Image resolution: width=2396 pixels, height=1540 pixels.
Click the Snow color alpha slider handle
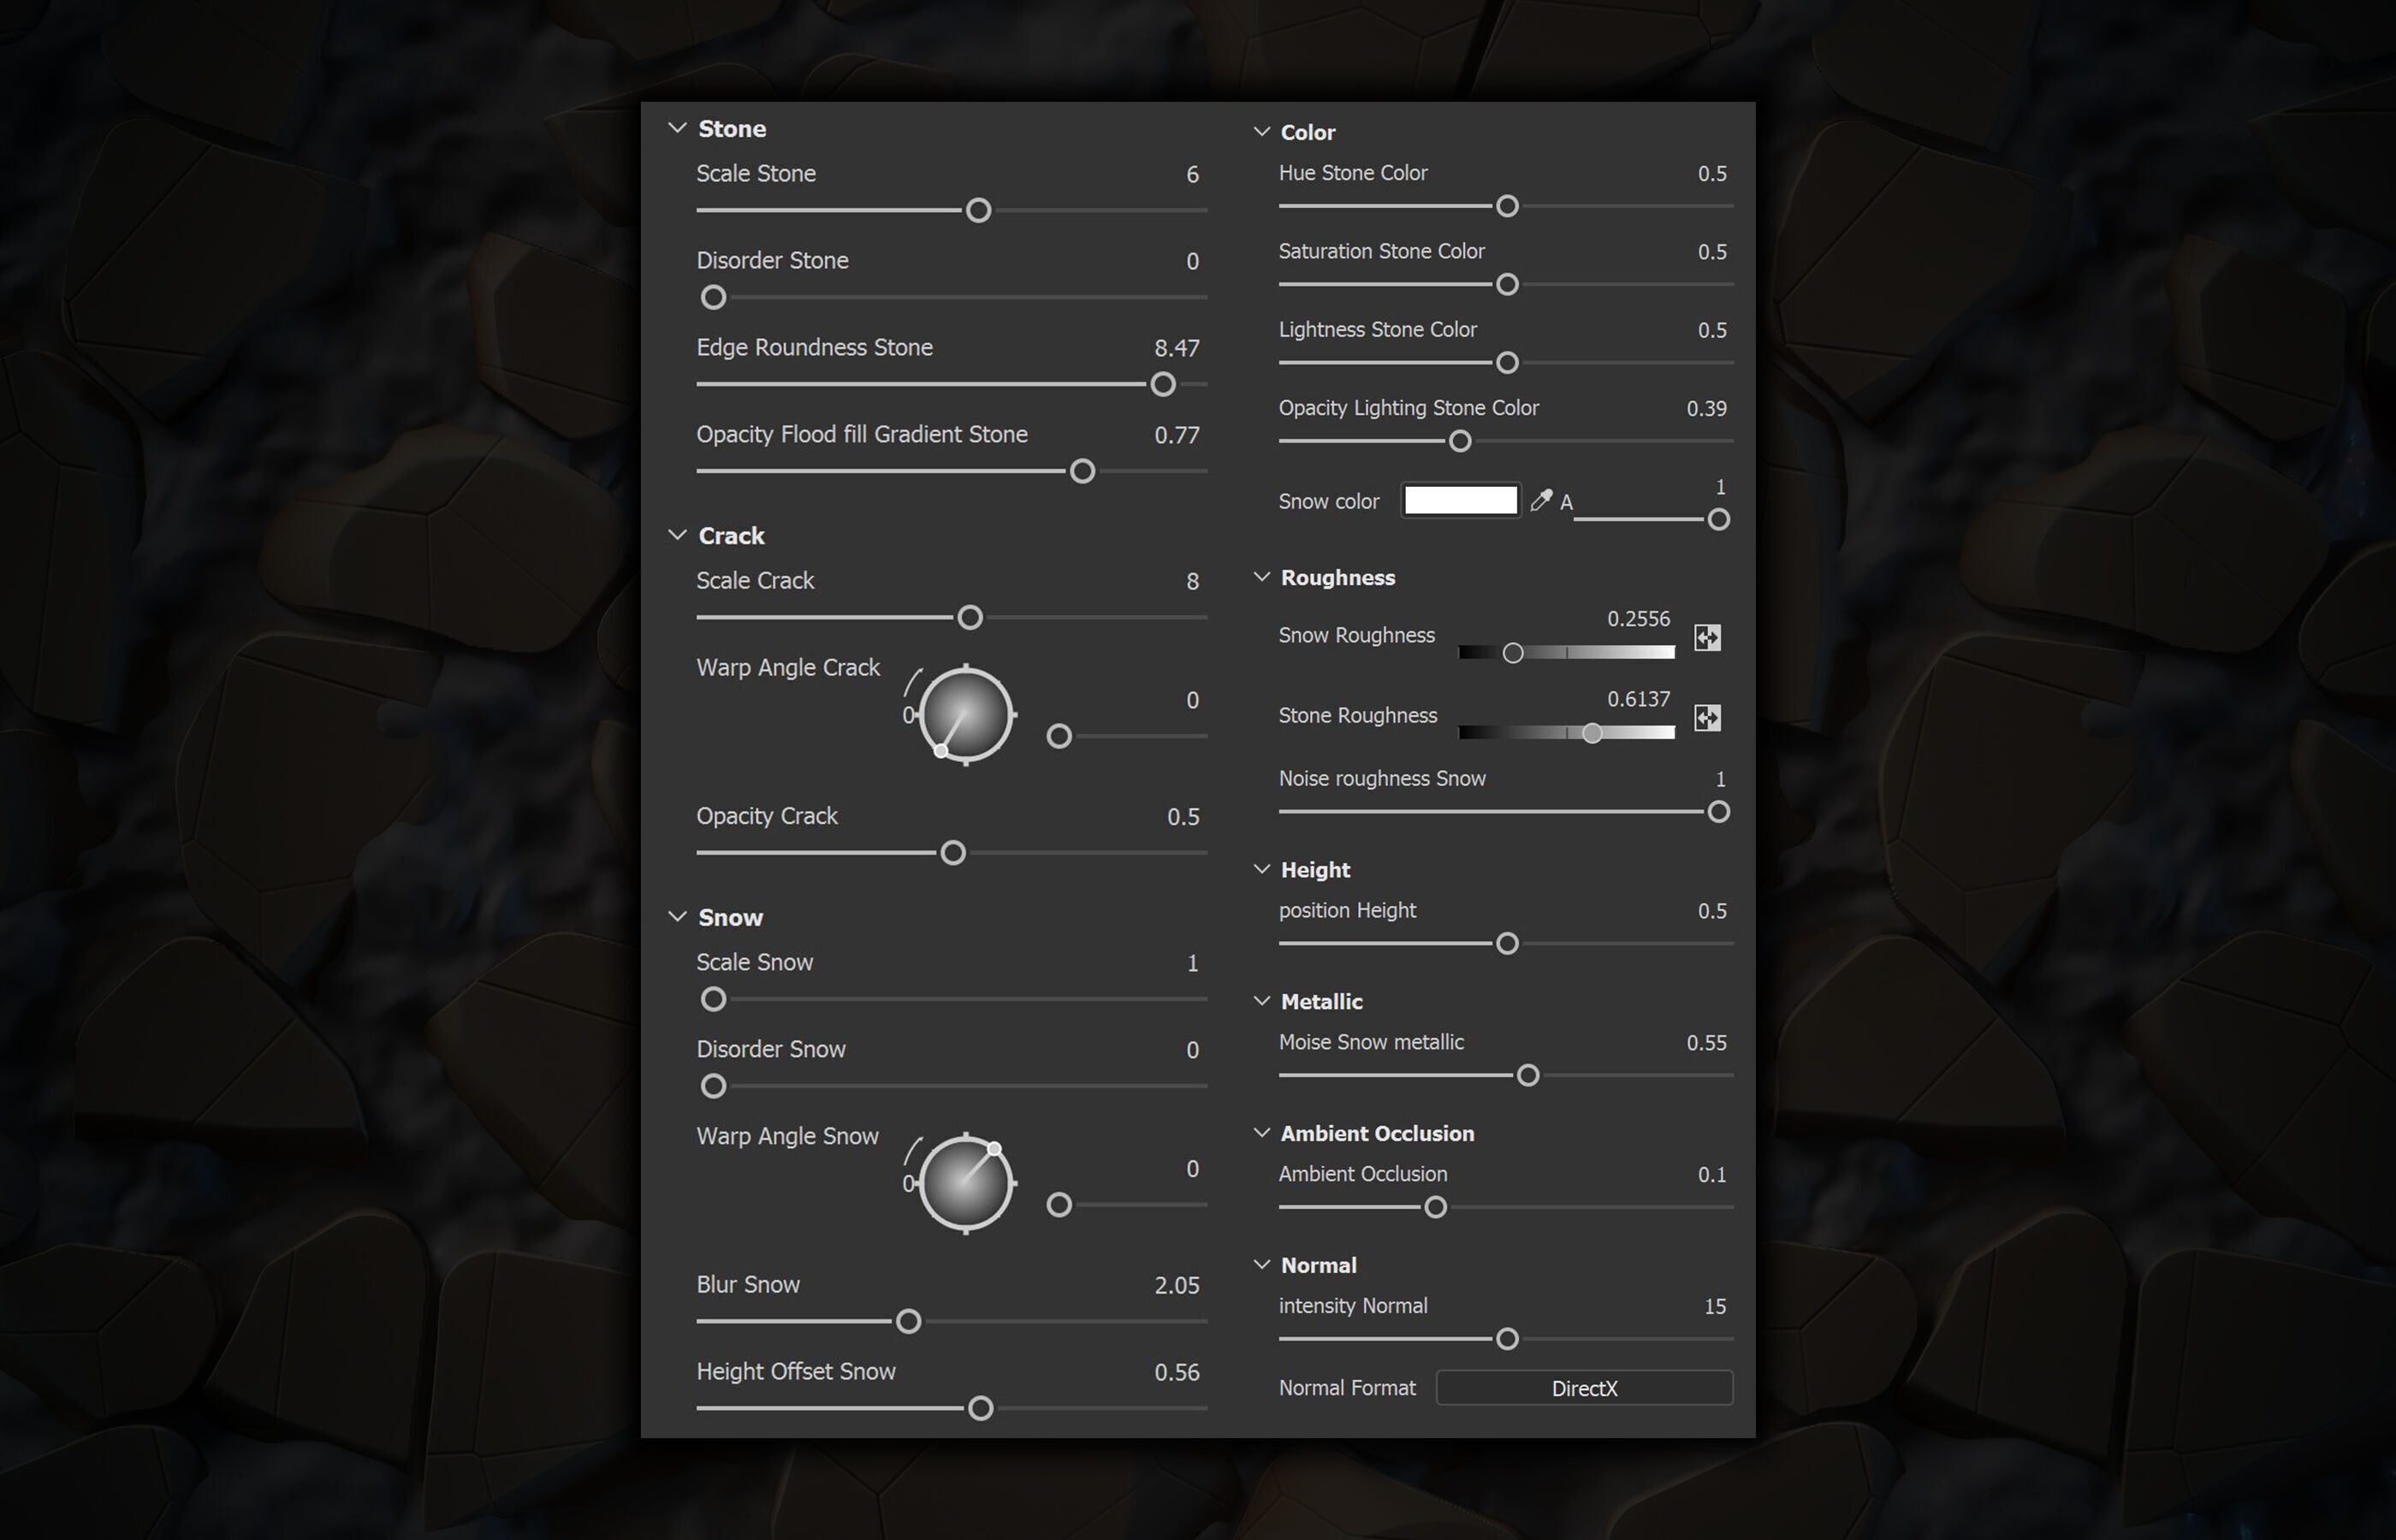point(1718,519)
